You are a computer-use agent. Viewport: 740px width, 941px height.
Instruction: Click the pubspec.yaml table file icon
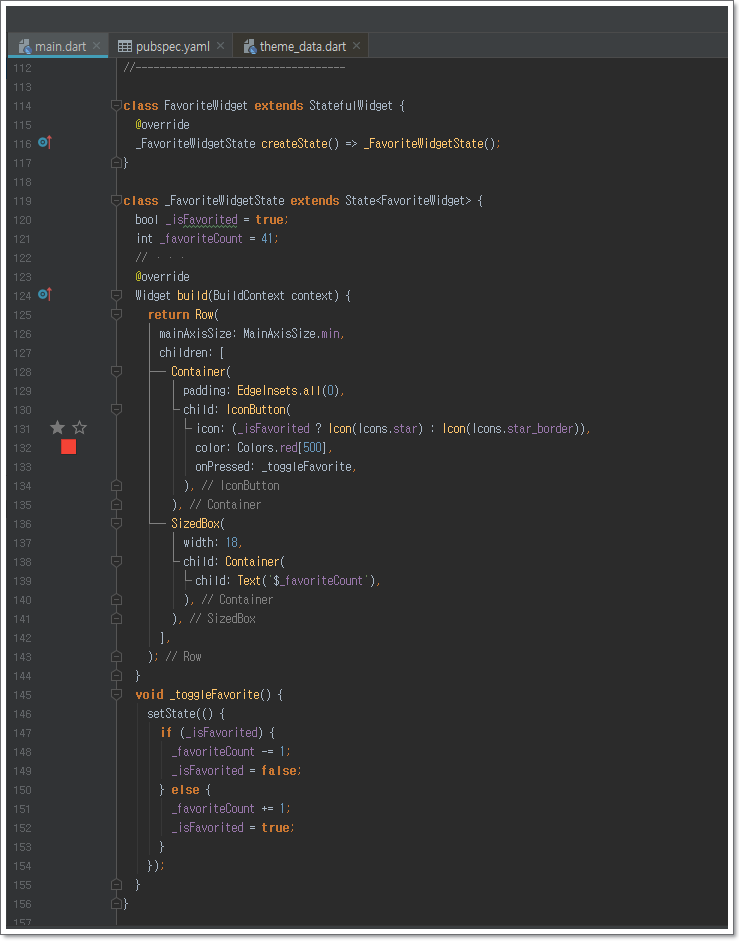[x=125, y=46]
